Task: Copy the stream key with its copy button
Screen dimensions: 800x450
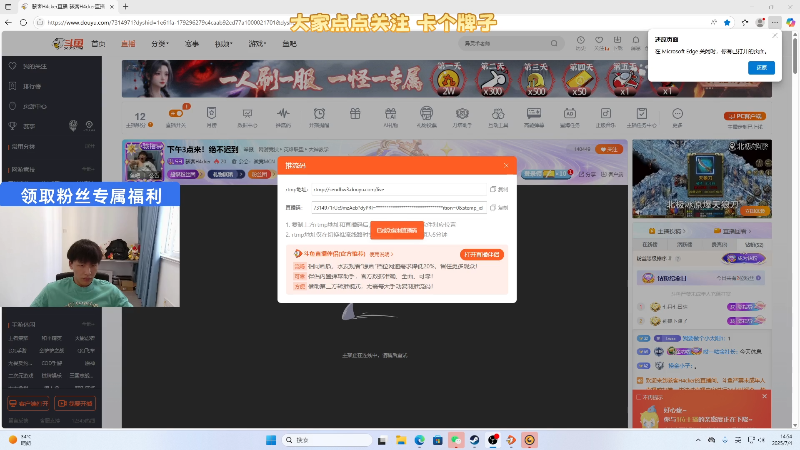Action: (499, 208)
